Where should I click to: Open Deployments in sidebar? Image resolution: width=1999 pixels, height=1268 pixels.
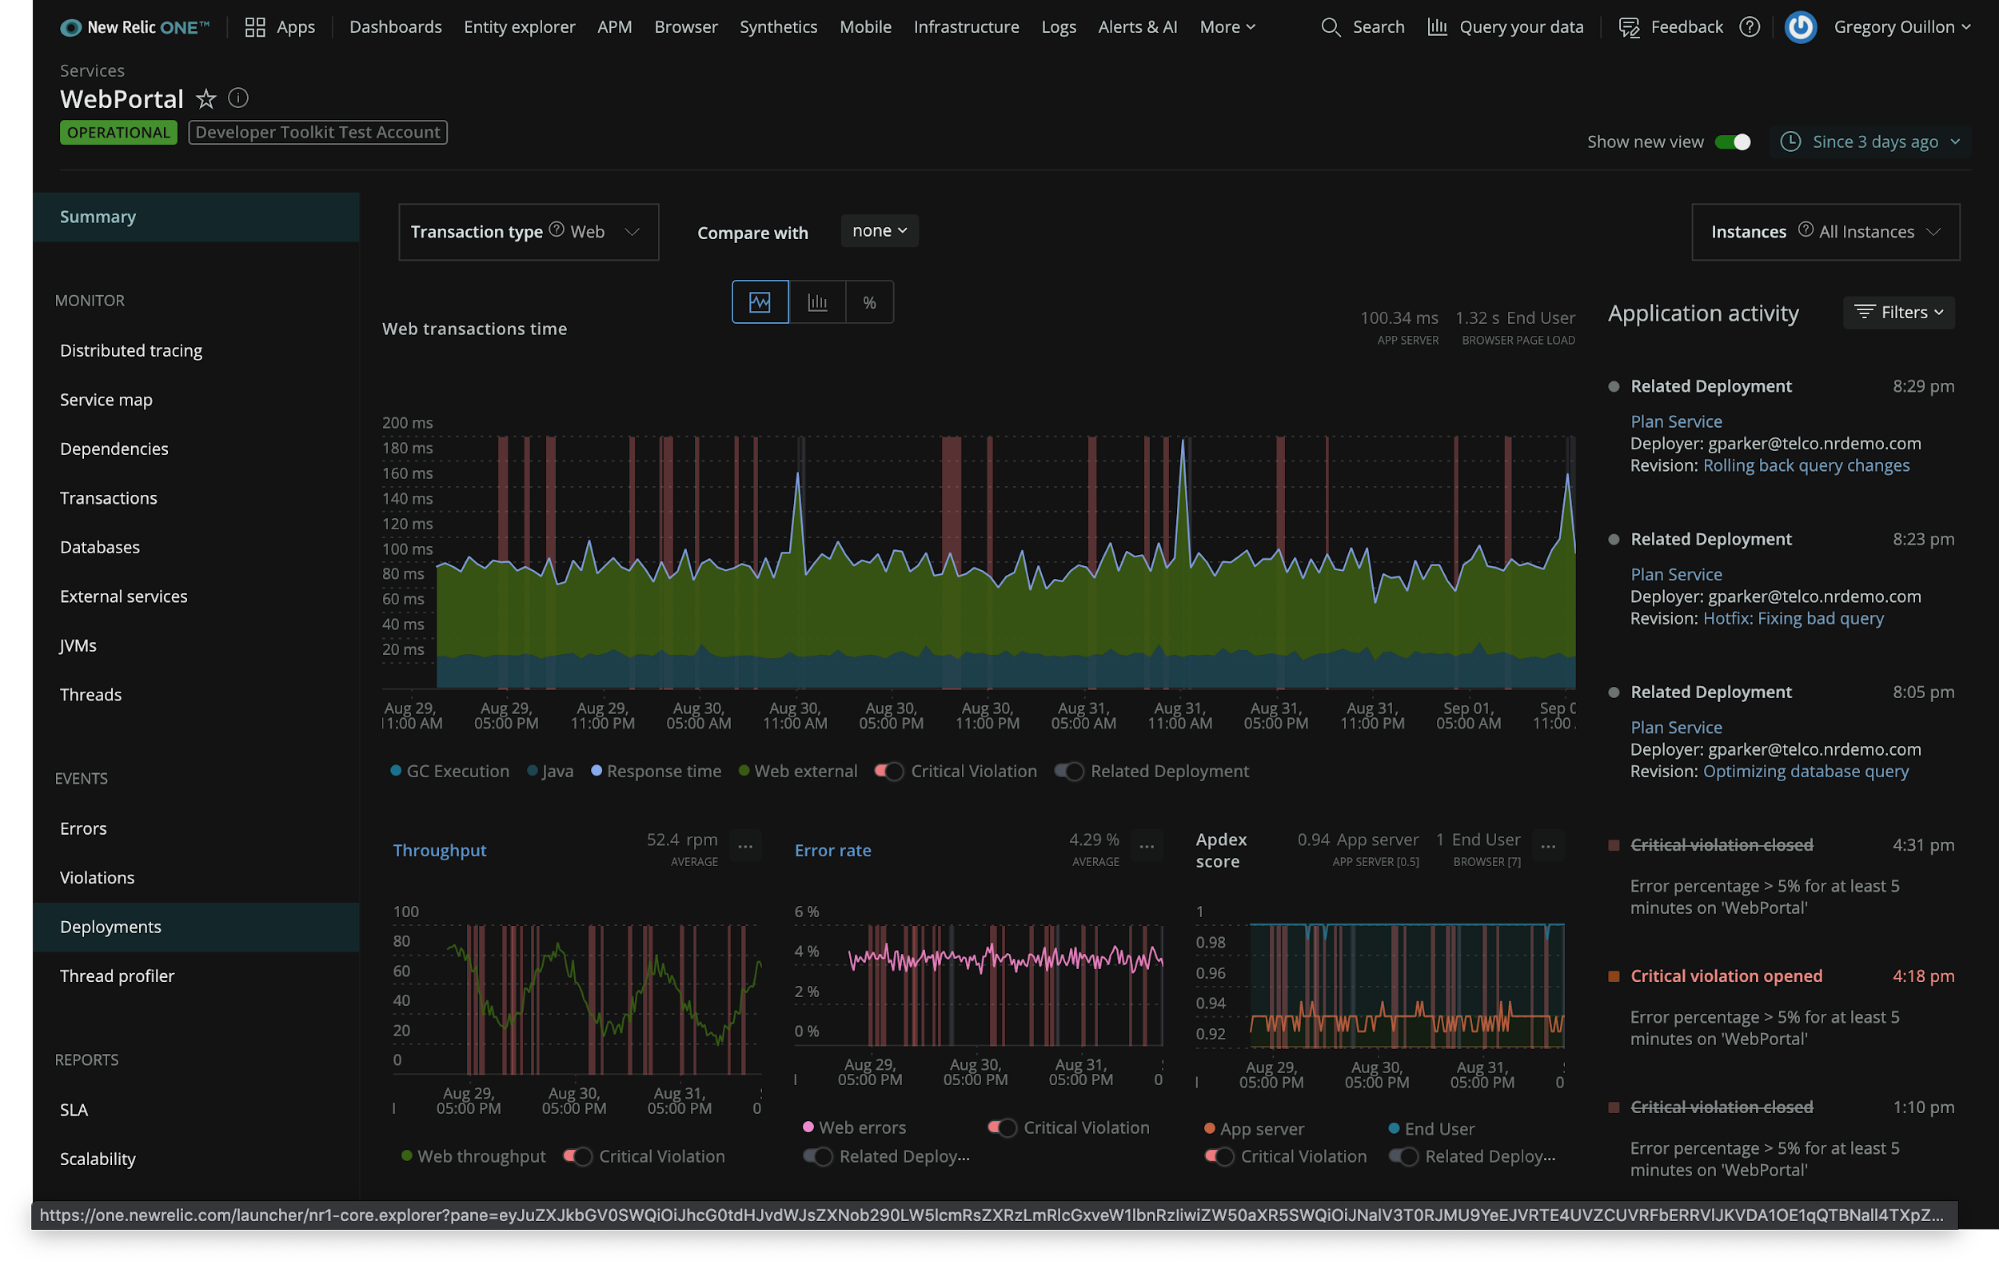(x=196, y=927)
